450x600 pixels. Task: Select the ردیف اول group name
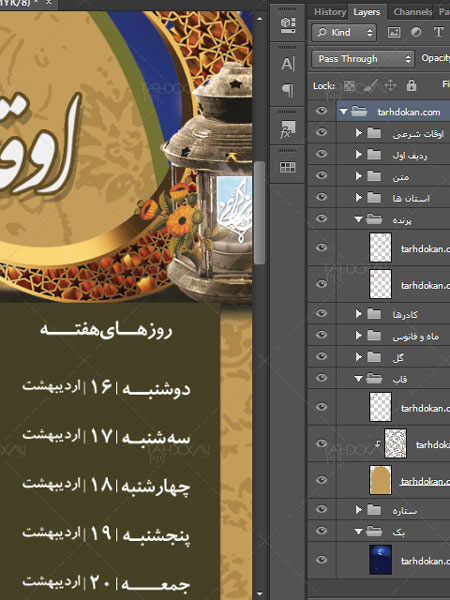click(x=410, y=155)
